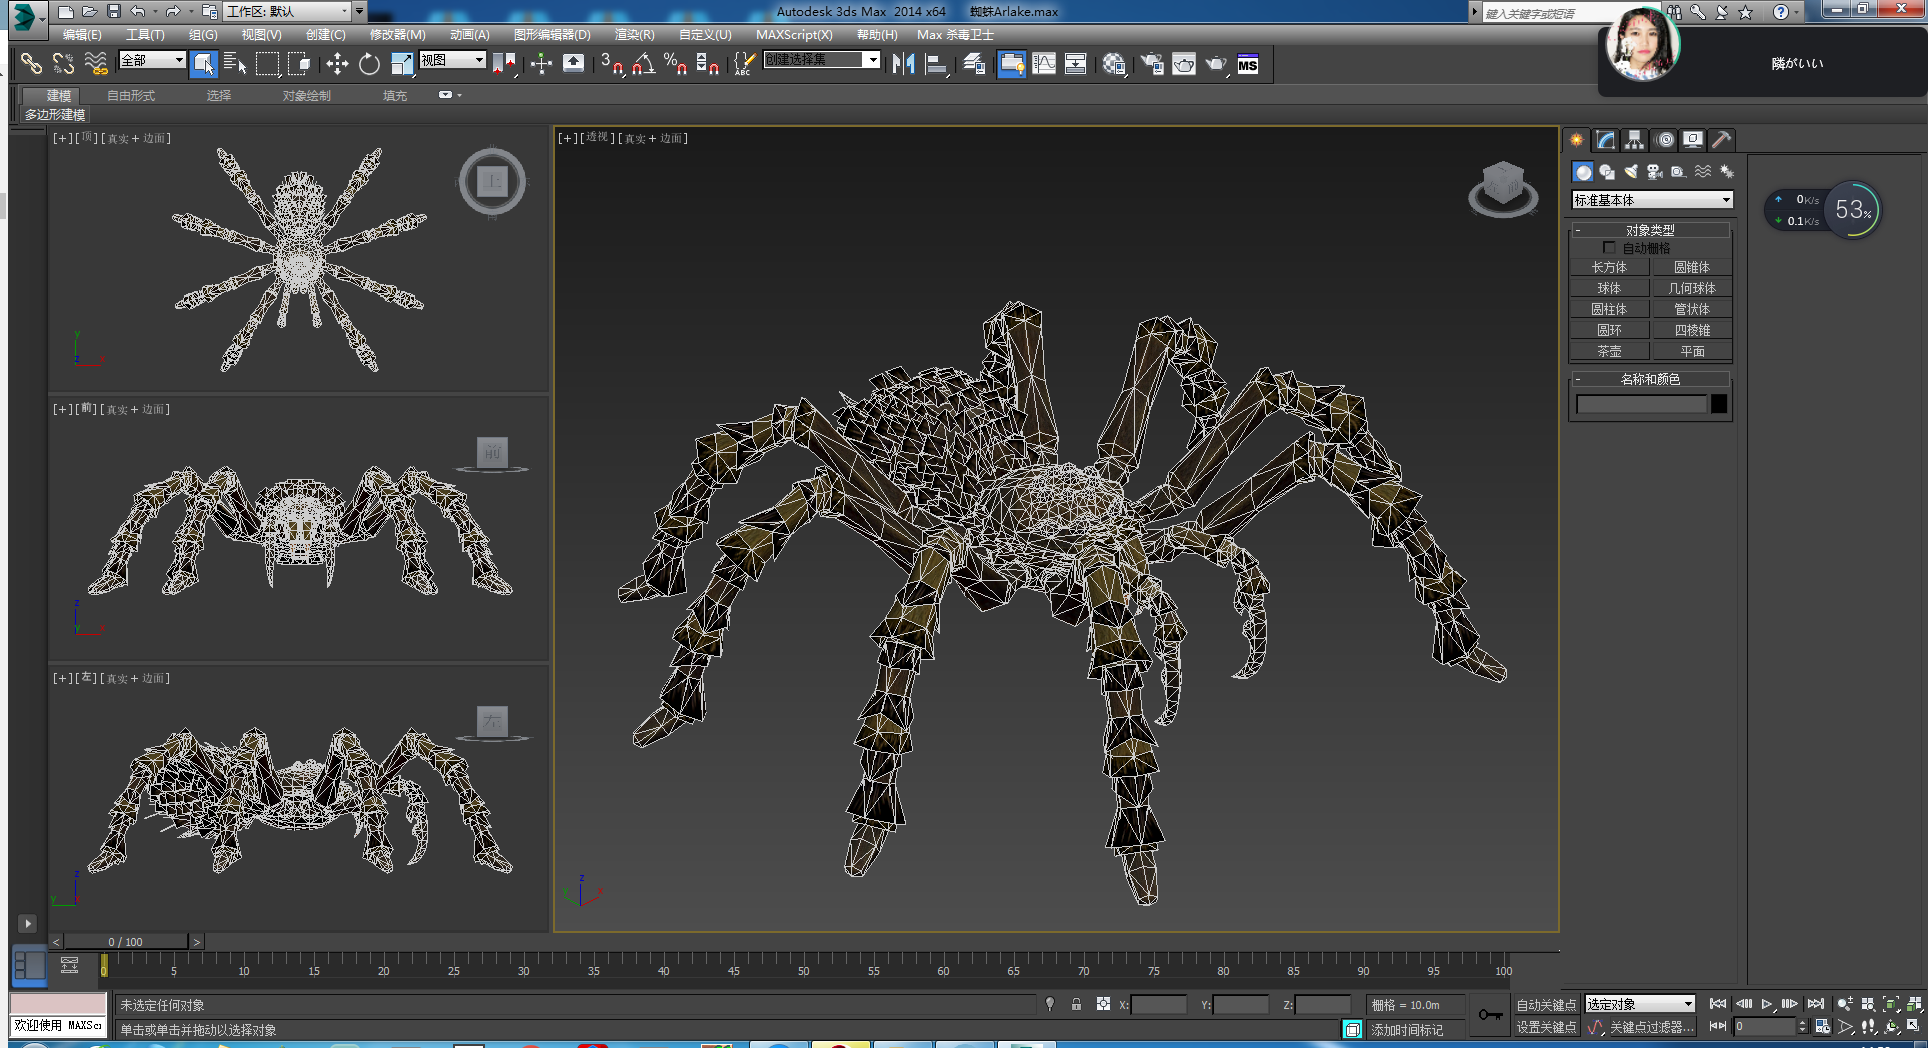Select the Select and Move tool
Viewport: 1928px width, 1048px height.
[337, 64]
